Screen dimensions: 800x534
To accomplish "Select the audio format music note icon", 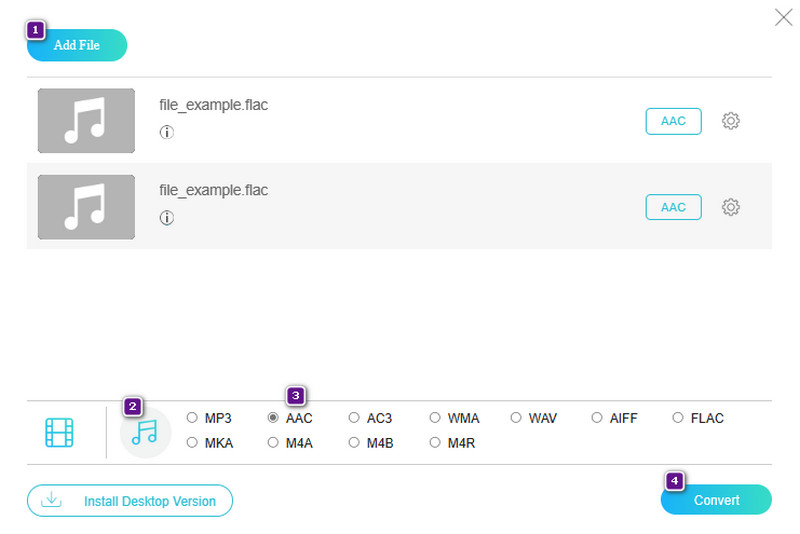I will click(x=146, y=432).
